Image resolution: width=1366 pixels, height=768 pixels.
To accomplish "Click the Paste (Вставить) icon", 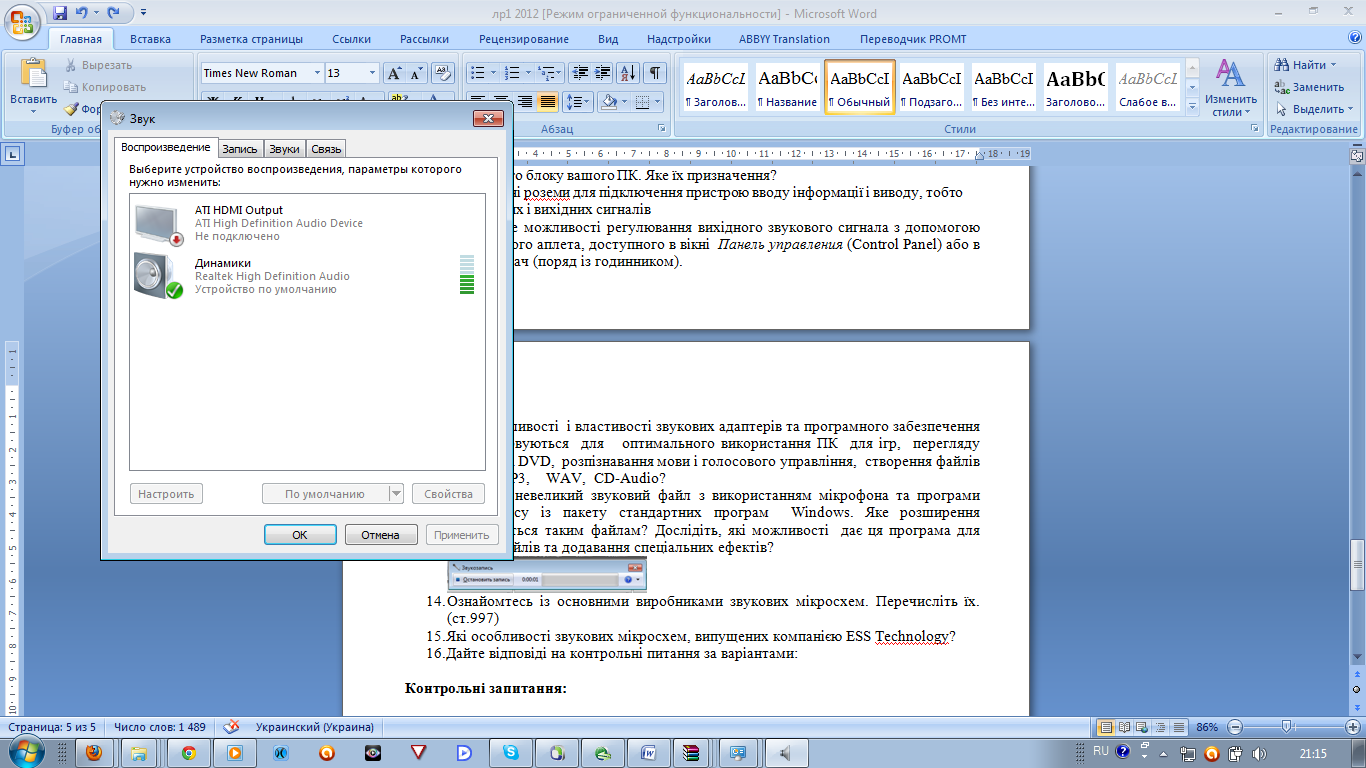I will [34, 74].
